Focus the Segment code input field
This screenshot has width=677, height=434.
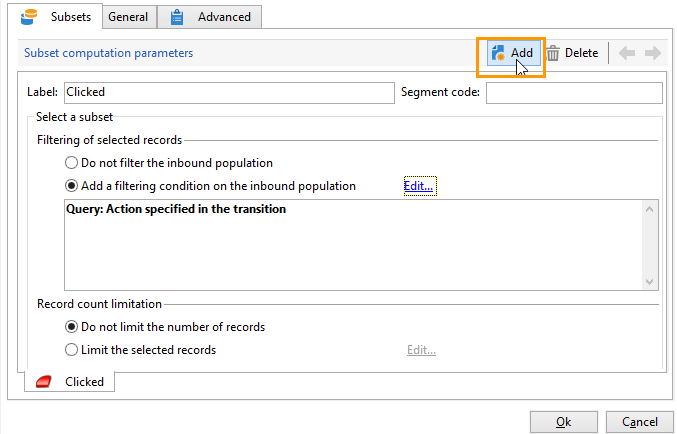coord(574,93)
